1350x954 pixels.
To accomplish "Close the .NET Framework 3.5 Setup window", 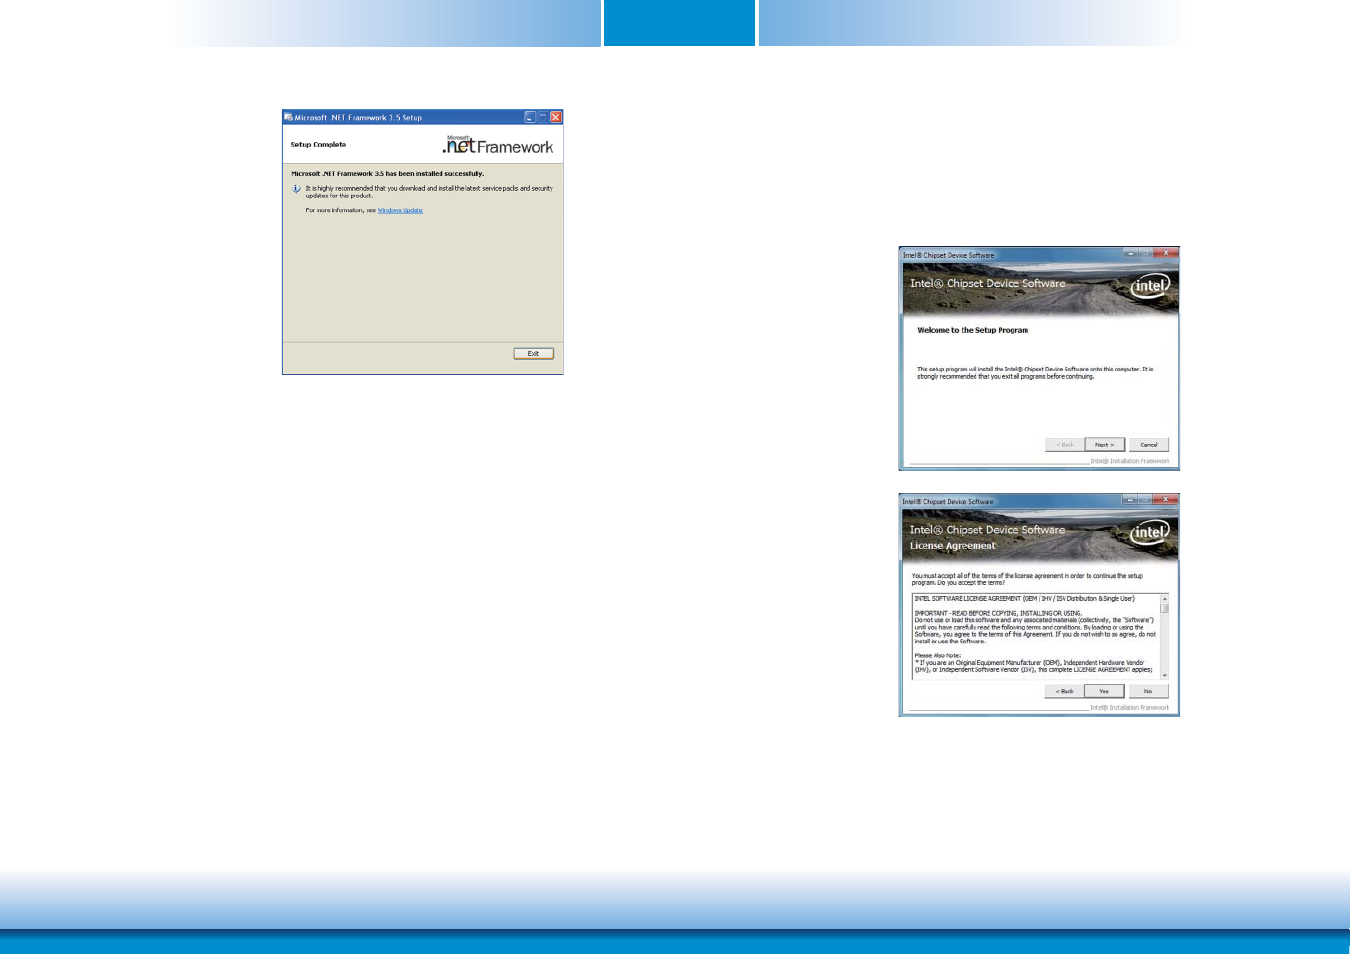I will coord(556,117).
